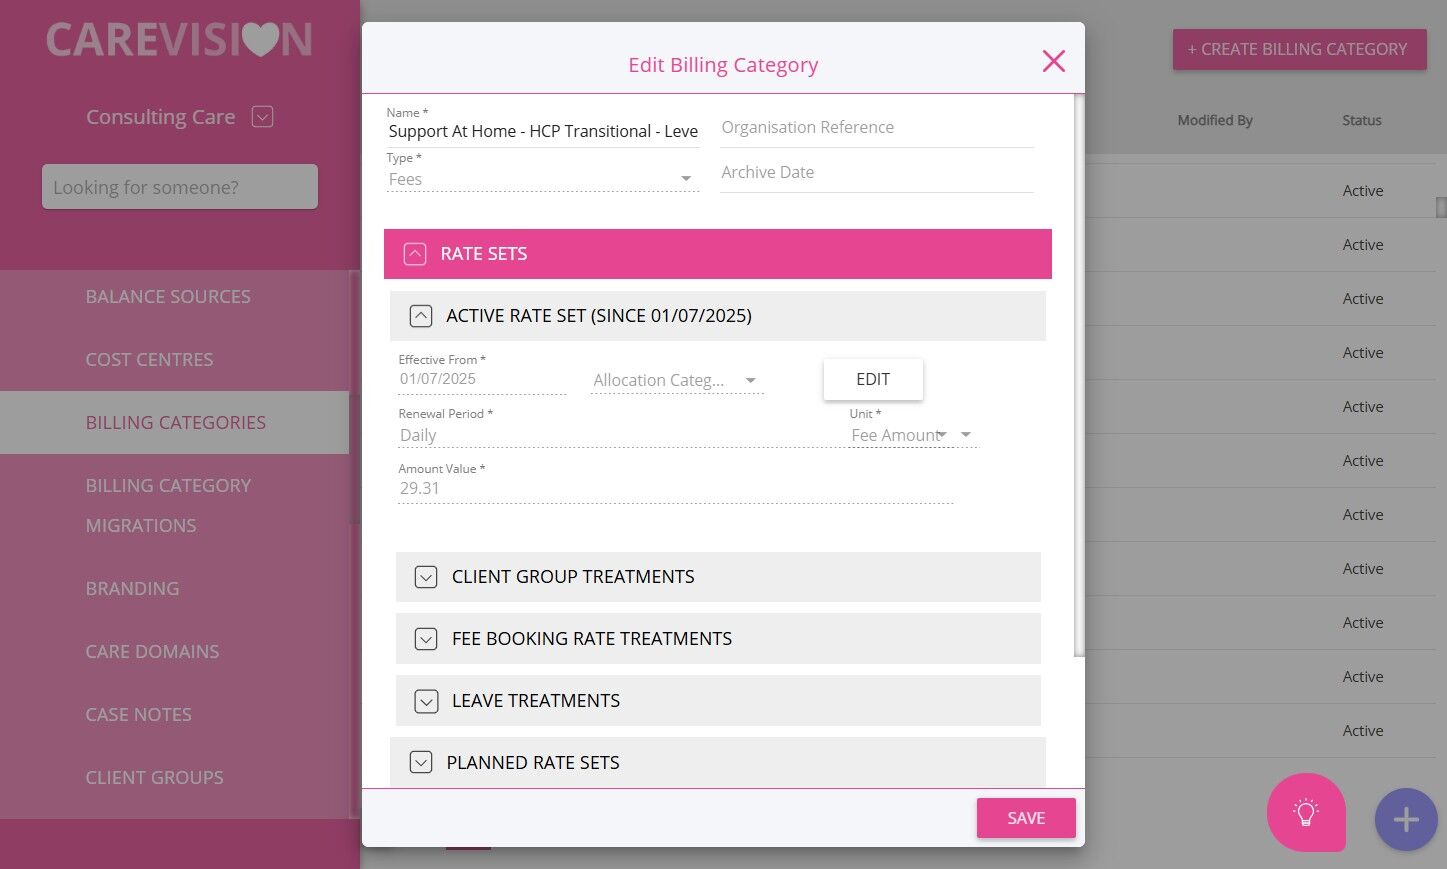Expand Client Group Treatments section
The height and width of the screenshot is (869, 1447).
pos(426,577)
